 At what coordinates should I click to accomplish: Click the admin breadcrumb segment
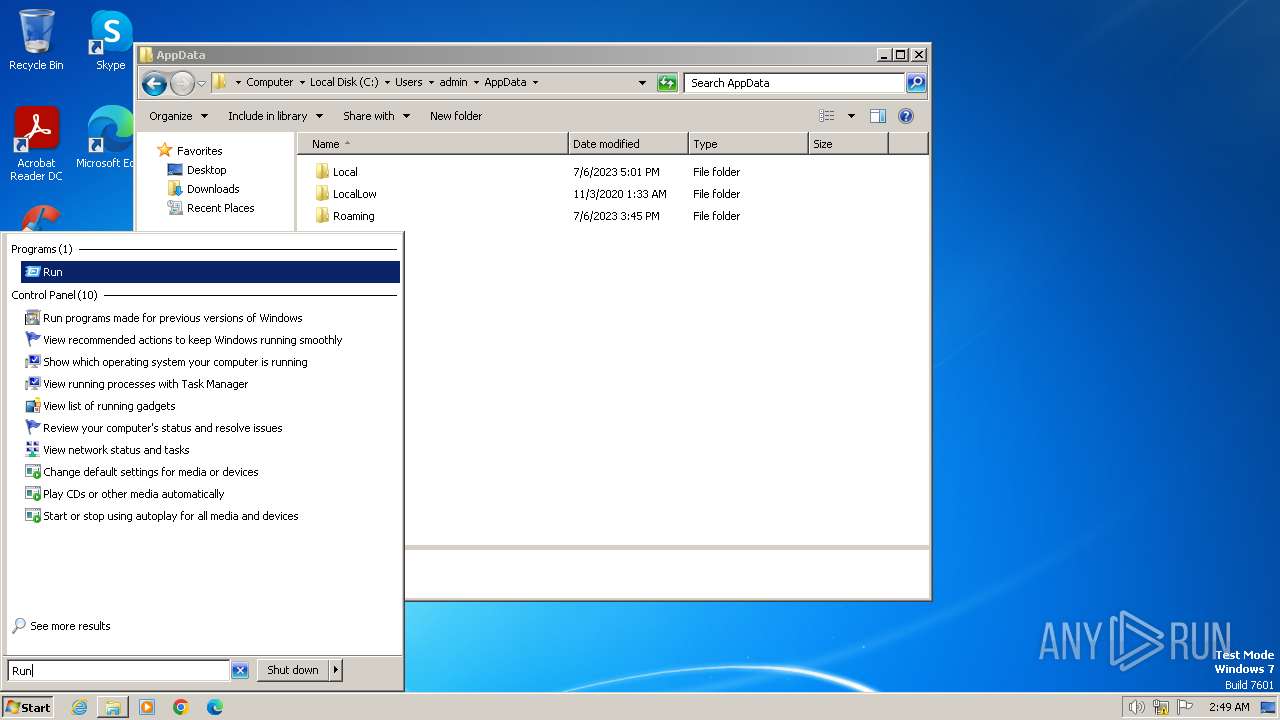pos(453,82)
